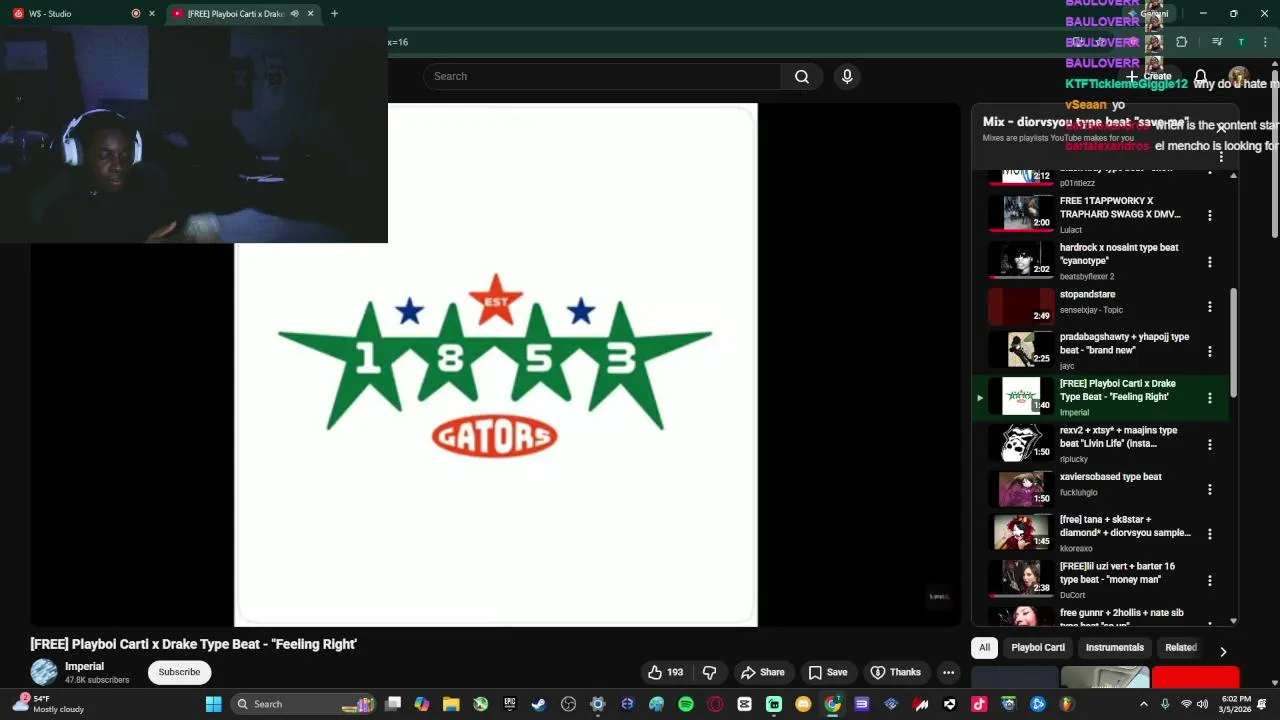The height and width of the screenshot is (720, 1280).
Task: Play hardrock x nosaint cyanotype thumbnail
Action: point(1021,261)
